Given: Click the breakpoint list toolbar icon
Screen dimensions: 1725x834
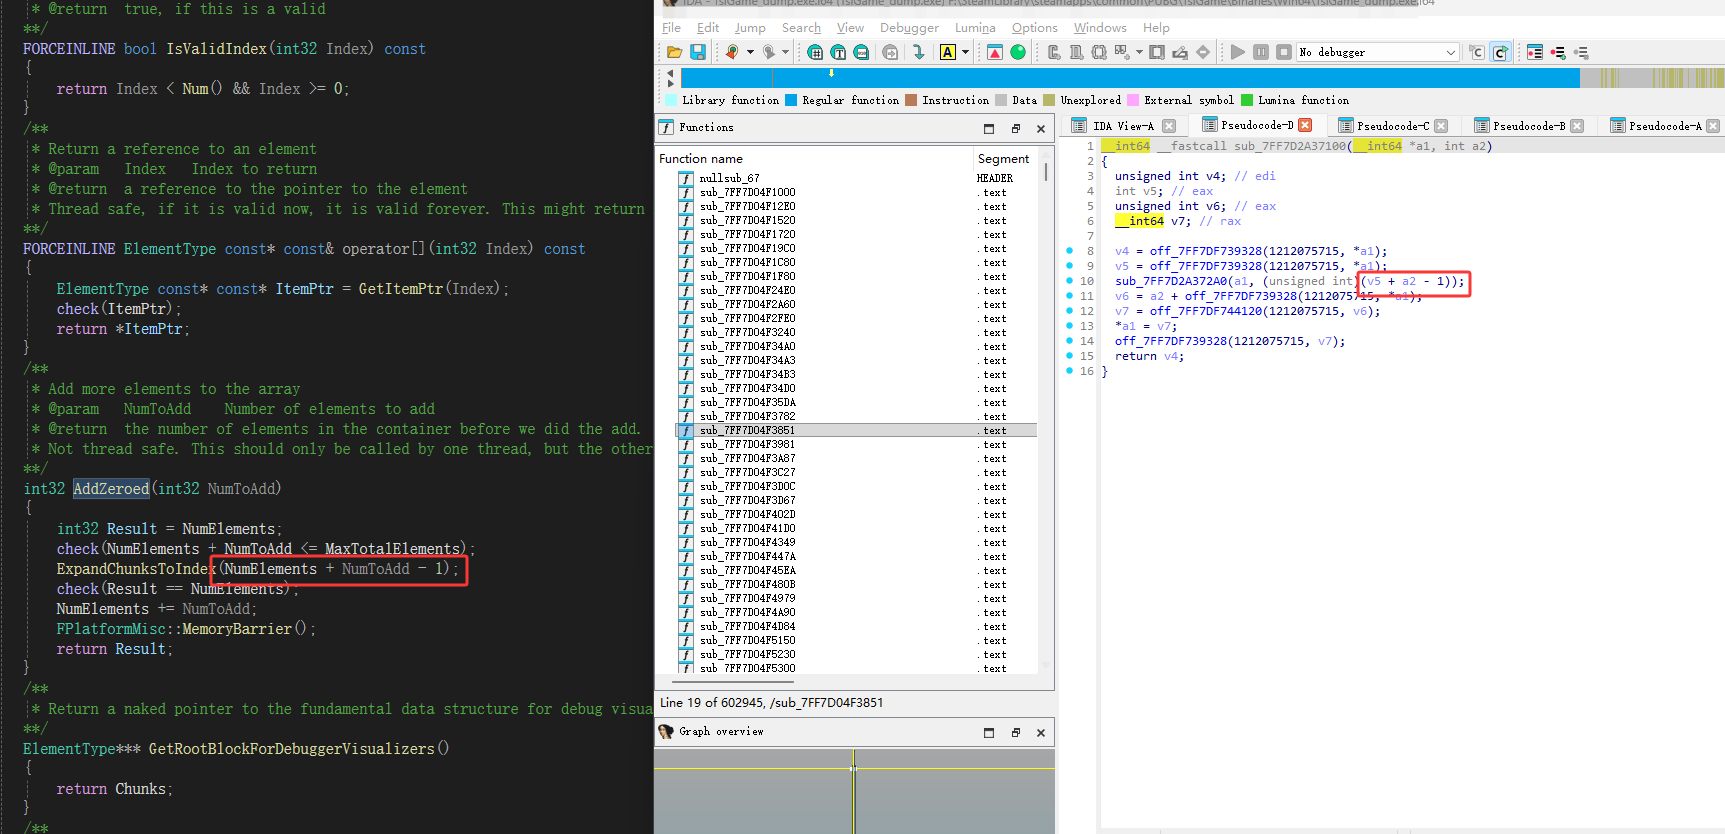Looking at the screenshot, I should click(1535, 52).
